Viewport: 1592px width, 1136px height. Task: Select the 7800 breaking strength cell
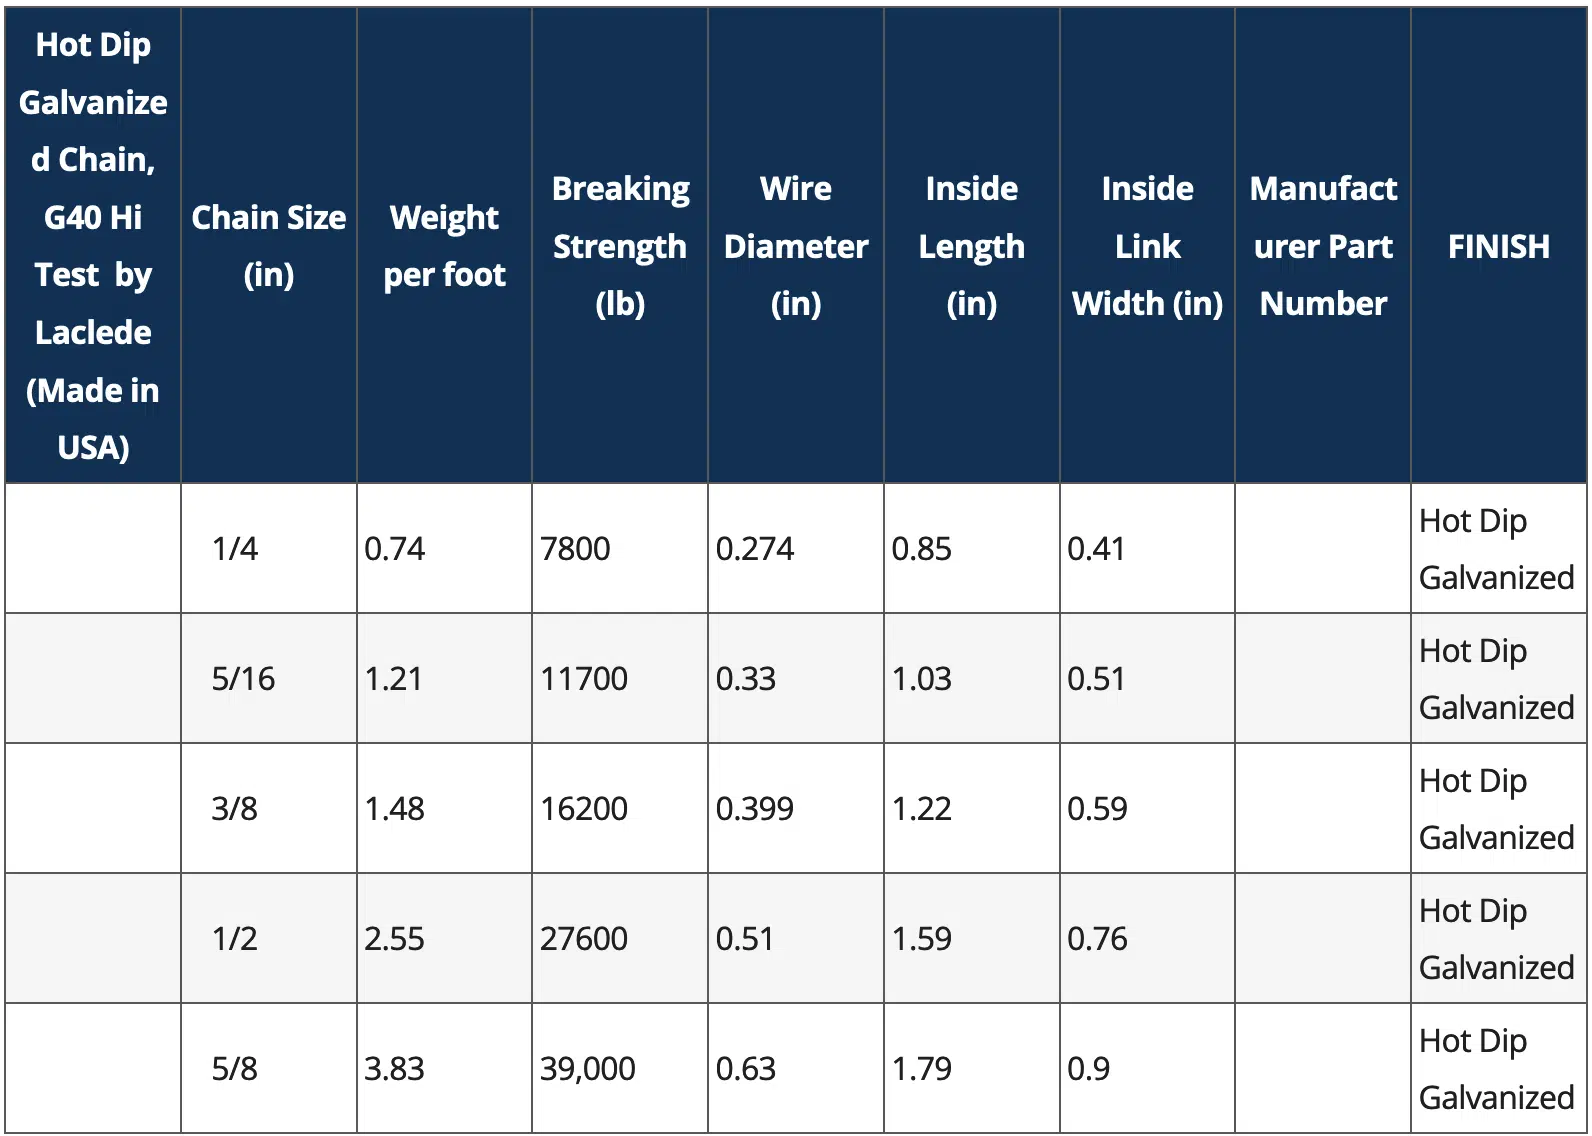click(x=575, y=549)
